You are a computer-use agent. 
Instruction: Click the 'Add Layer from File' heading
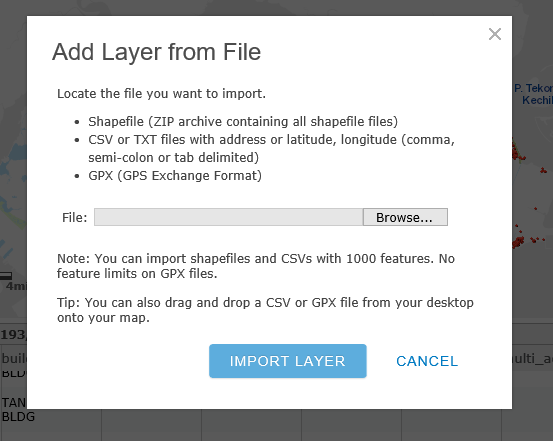click(157, 52)
